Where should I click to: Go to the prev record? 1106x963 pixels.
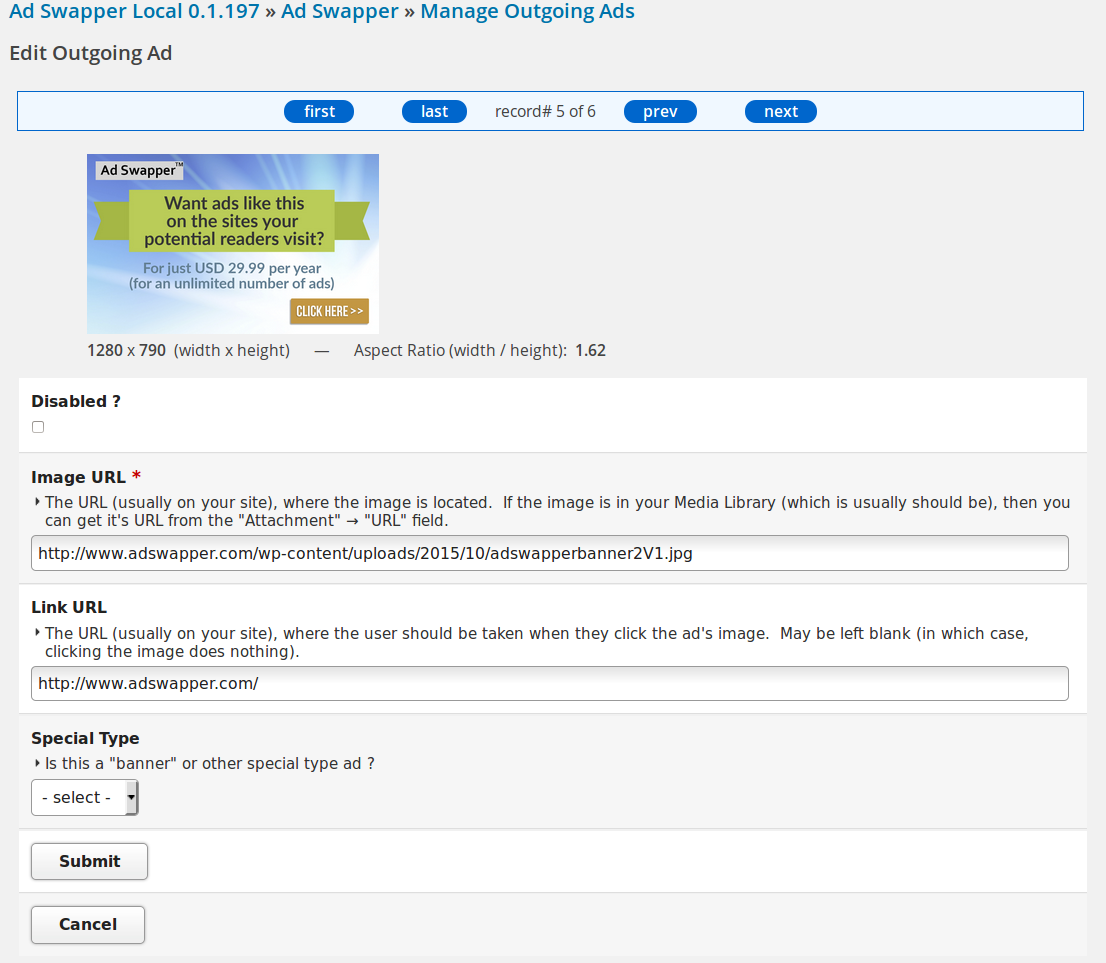(x=660, y=111)
